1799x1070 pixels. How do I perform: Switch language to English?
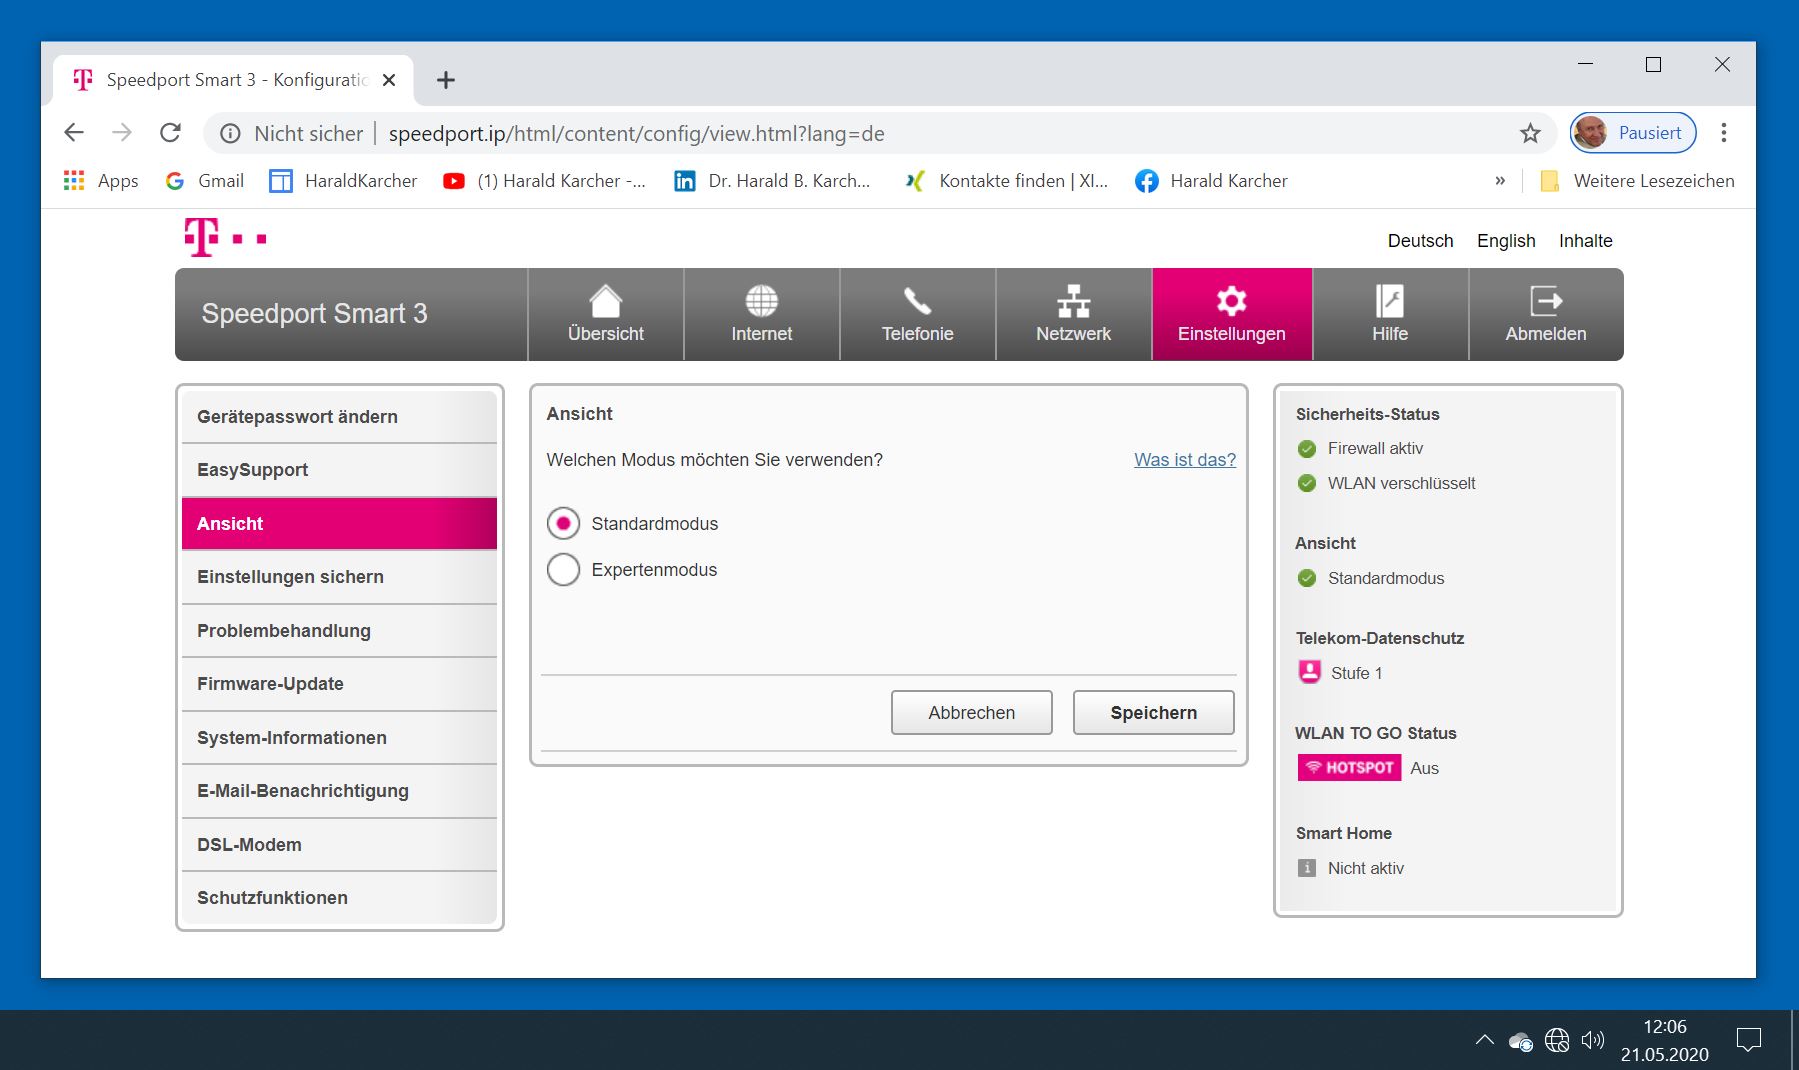(1505, 241)
